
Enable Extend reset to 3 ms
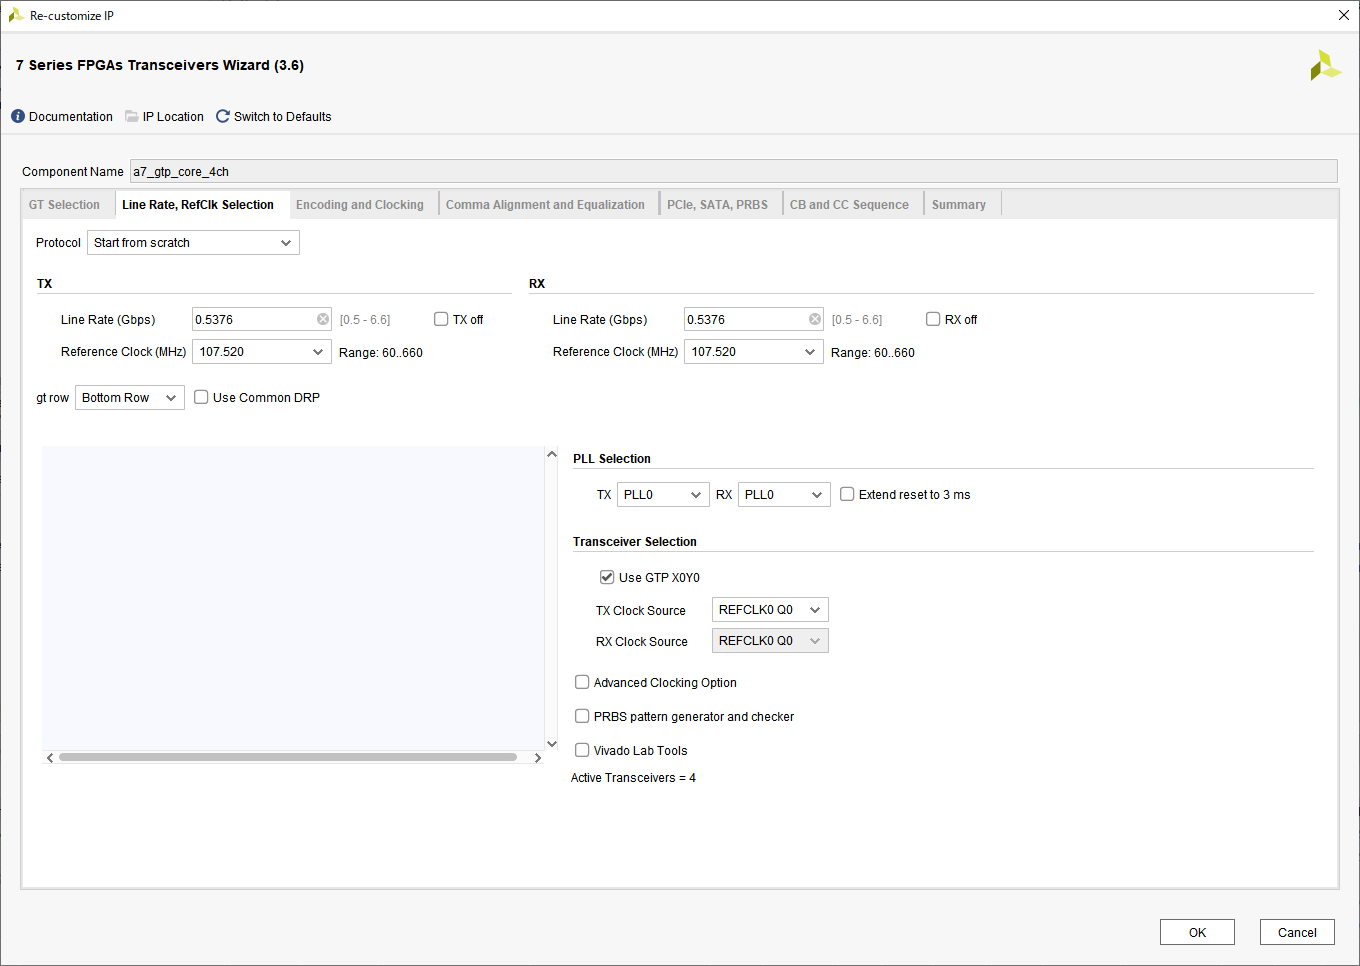[847, 494]
